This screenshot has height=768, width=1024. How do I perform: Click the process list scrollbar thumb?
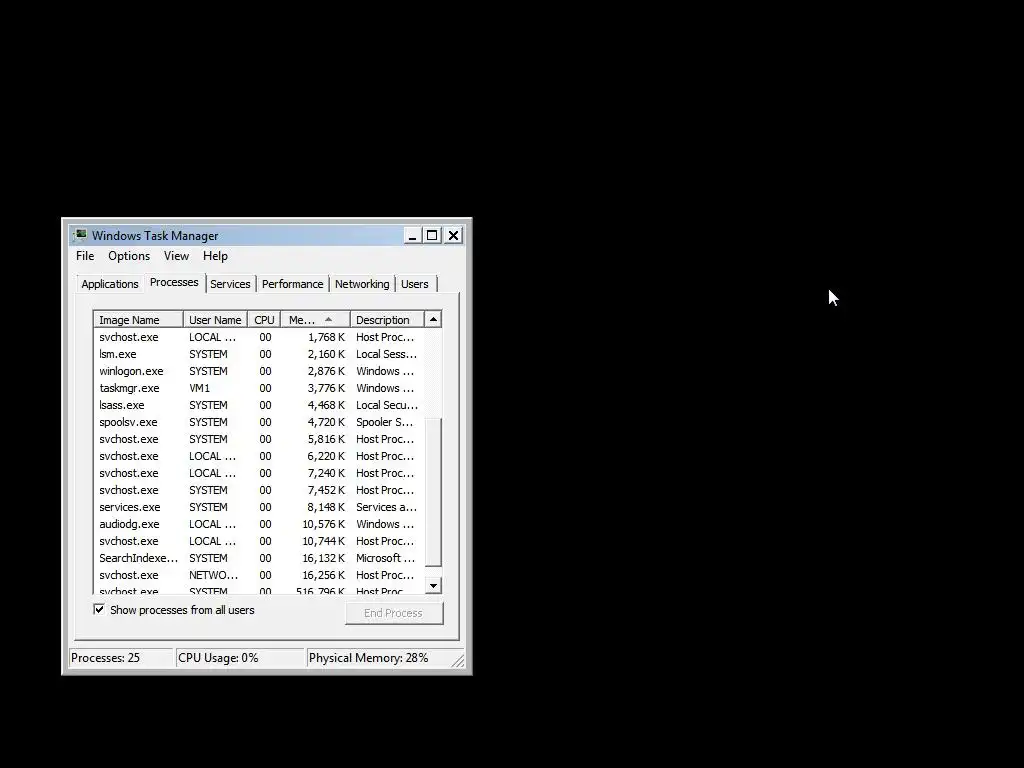[x=433, y=492]
